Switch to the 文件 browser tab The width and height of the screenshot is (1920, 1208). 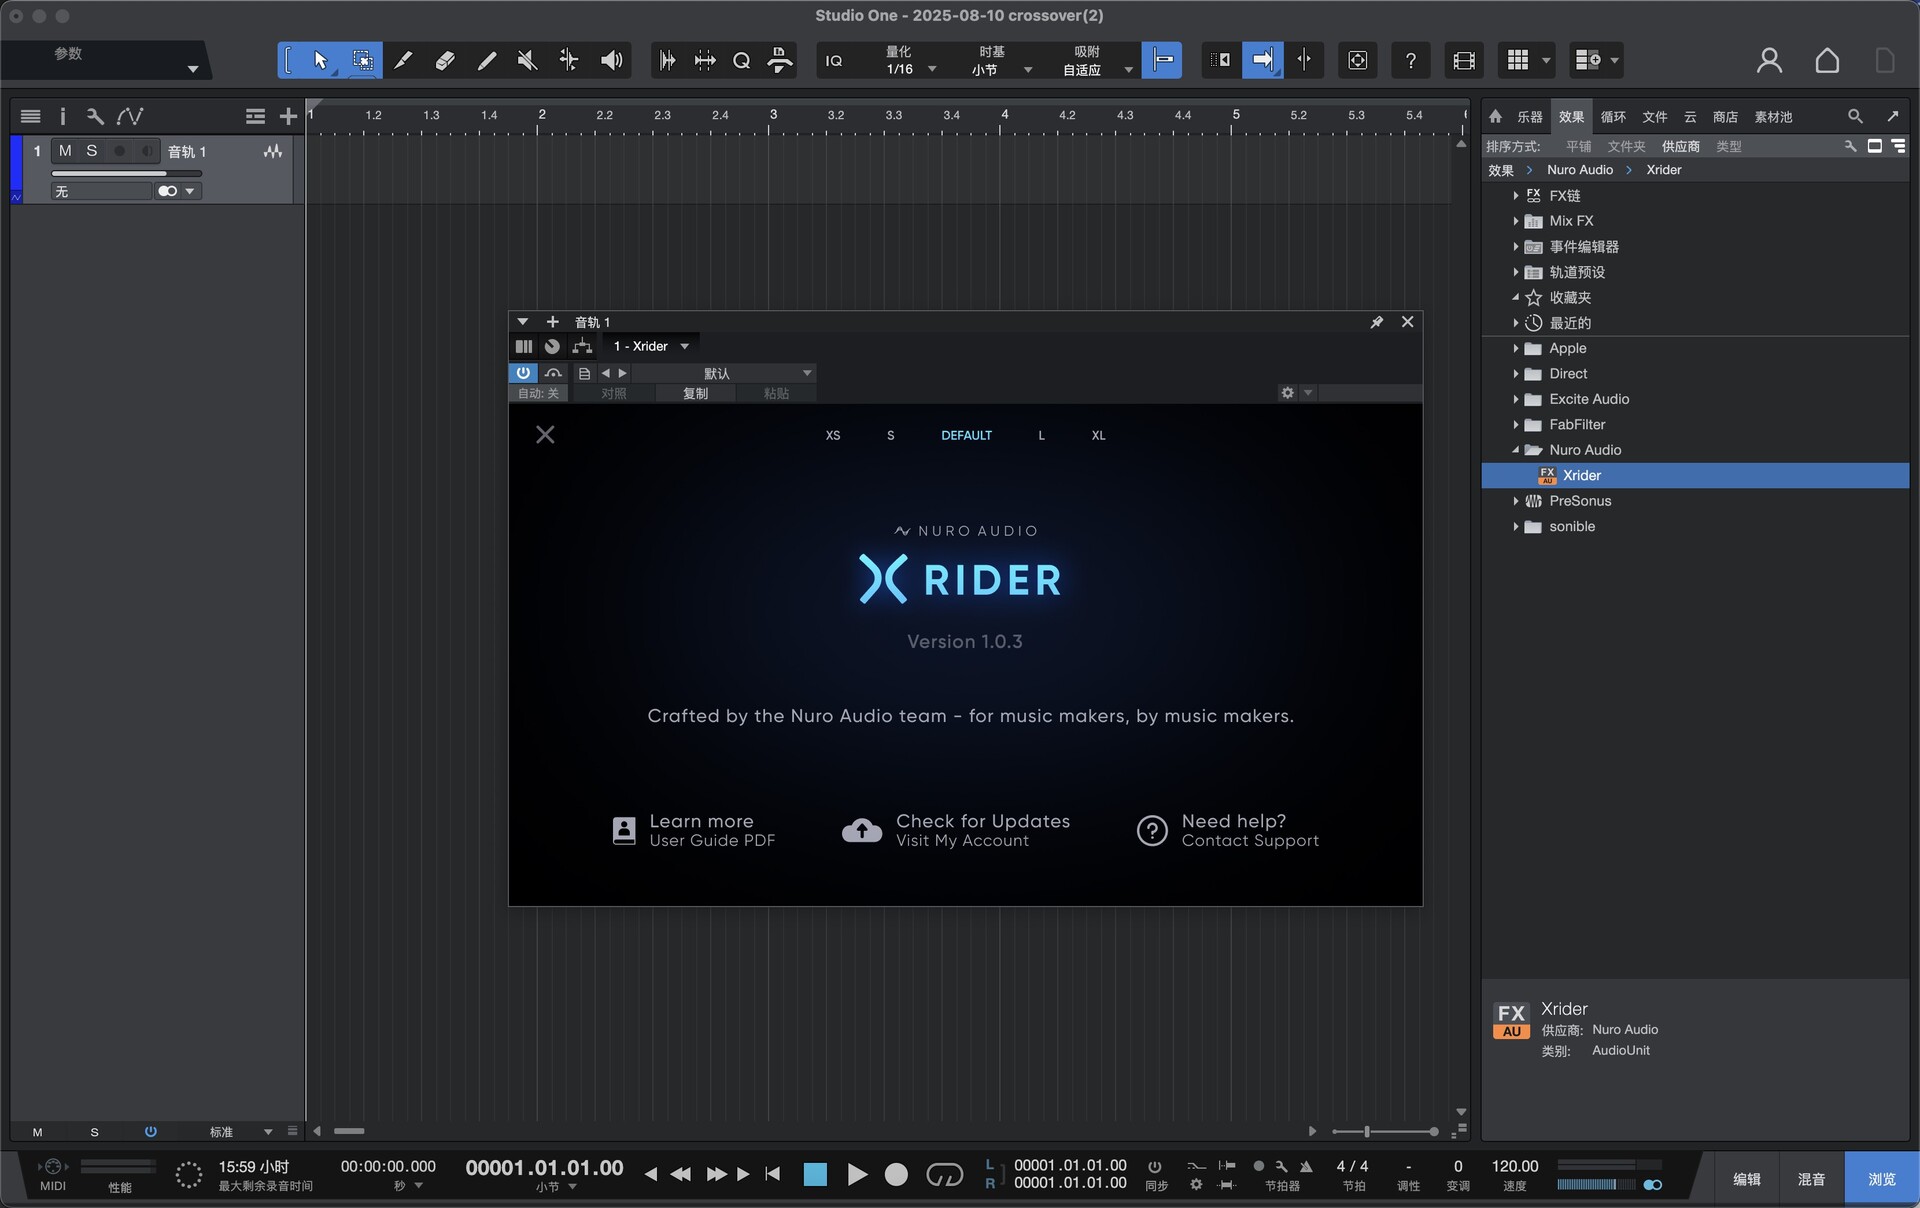coord(1655,117)
